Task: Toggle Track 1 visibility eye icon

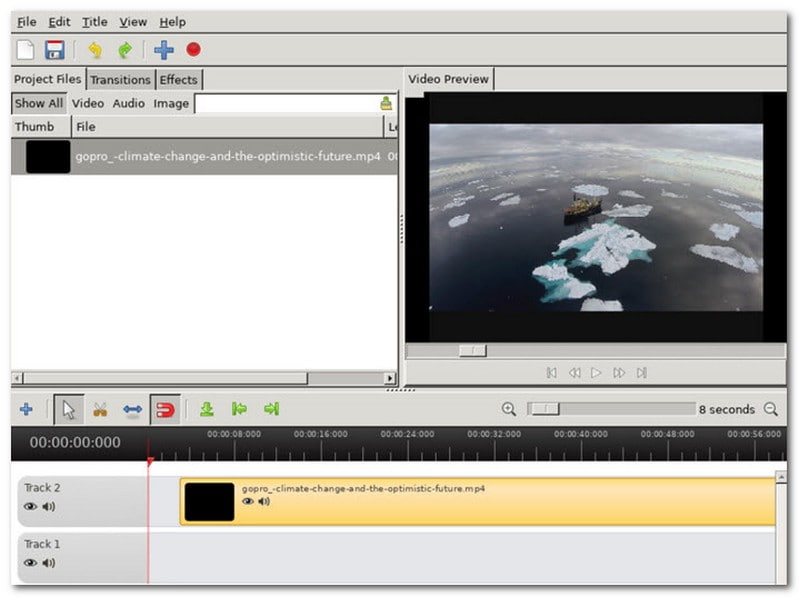Action: (31, 563)
